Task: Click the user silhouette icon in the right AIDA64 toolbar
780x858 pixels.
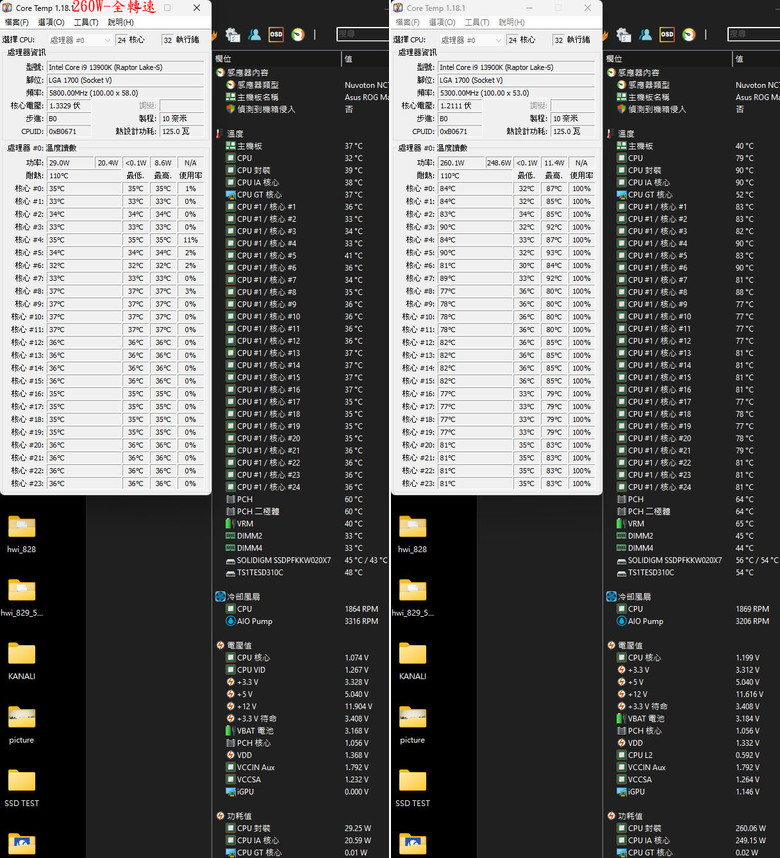Action: [x=645, y=34]
